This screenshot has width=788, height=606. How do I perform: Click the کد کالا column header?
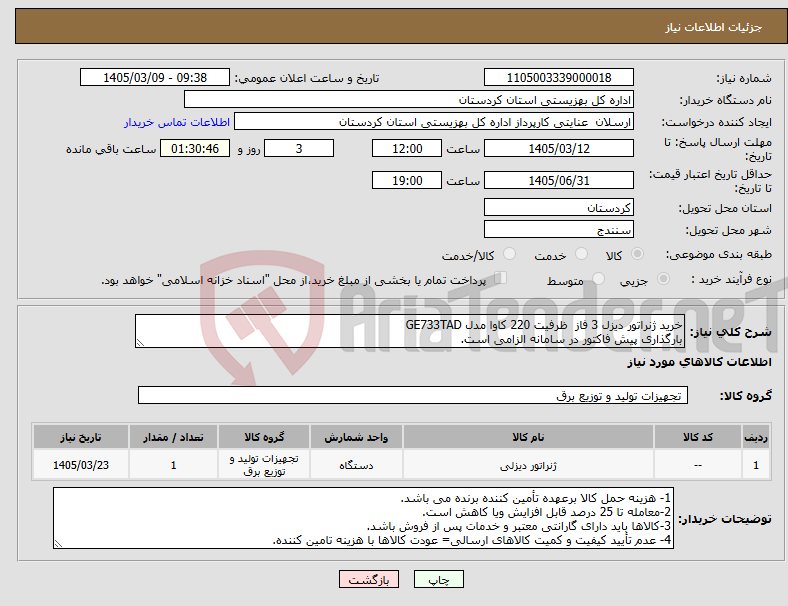pyautogui.click(x=698, y=437)
